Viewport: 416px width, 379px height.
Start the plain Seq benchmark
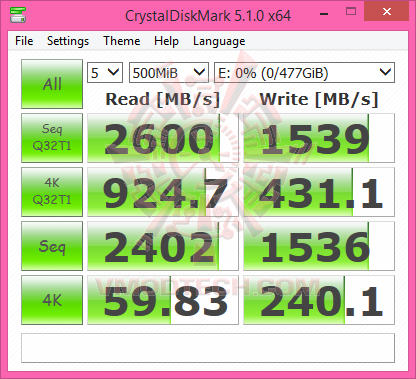(52, 246)
